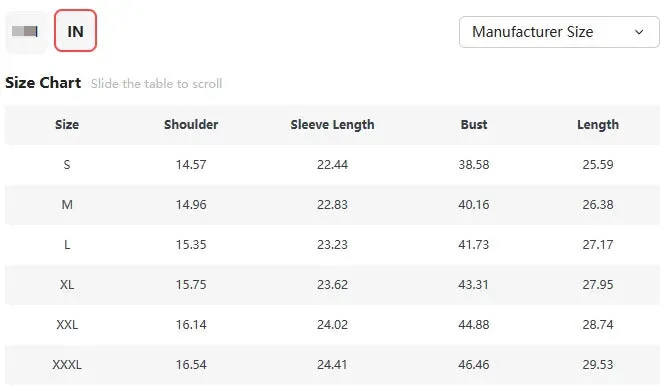Open the Manufacturer Size dropdown
Image resolution: width=667 pixels, height=388 pixels.
pos(559,32)
